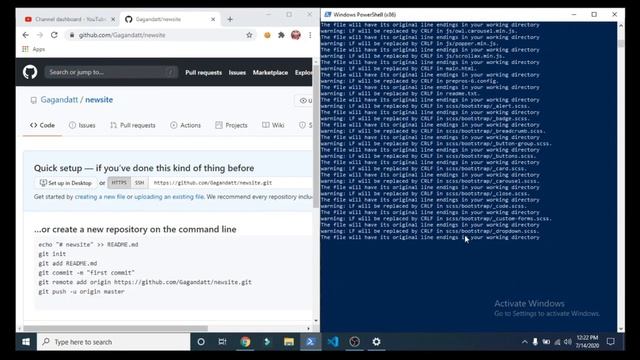Open Chrome profile avatar
The image size is (640, 360).
(296, 35)
